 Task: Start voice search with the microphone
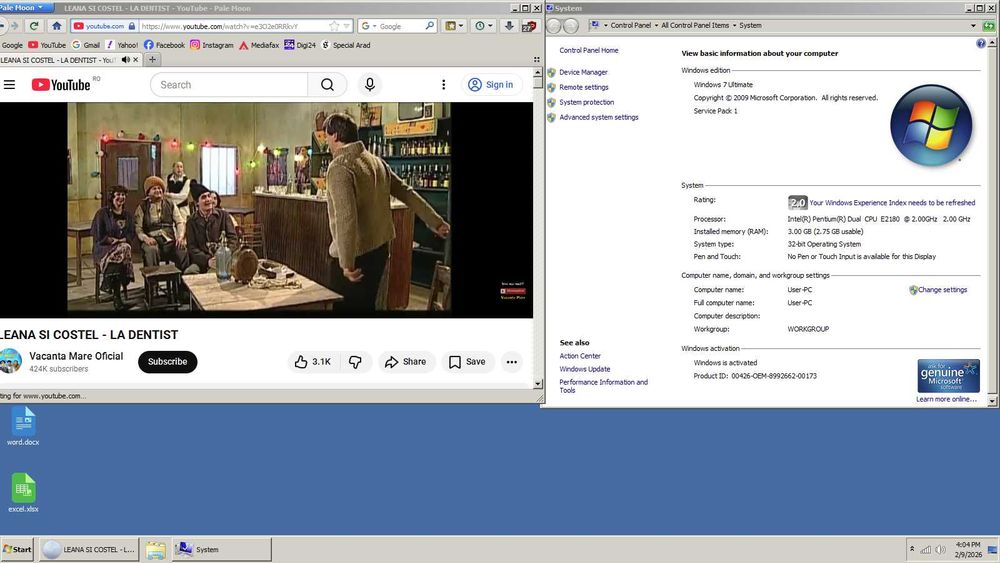point(370,84)
